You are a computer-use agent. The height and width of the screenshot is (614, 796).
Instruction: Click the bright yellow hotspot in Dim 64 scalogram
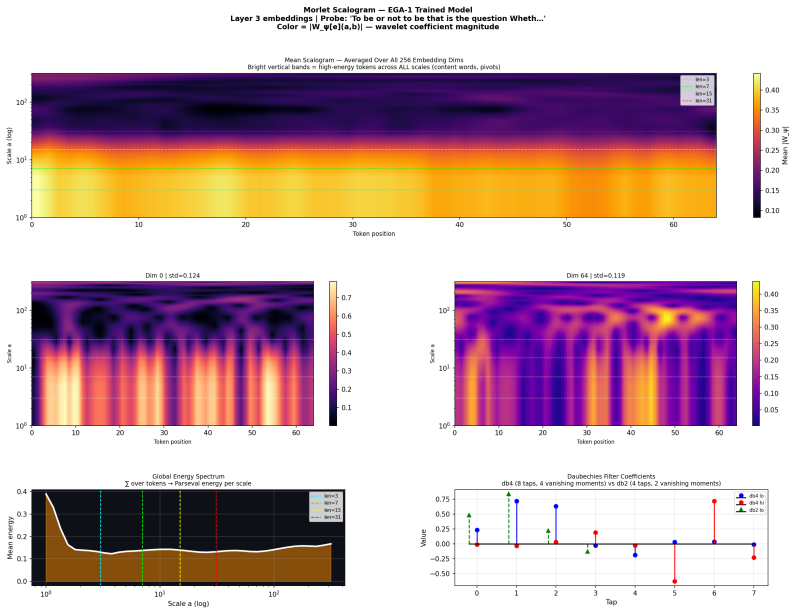point(667,318)
